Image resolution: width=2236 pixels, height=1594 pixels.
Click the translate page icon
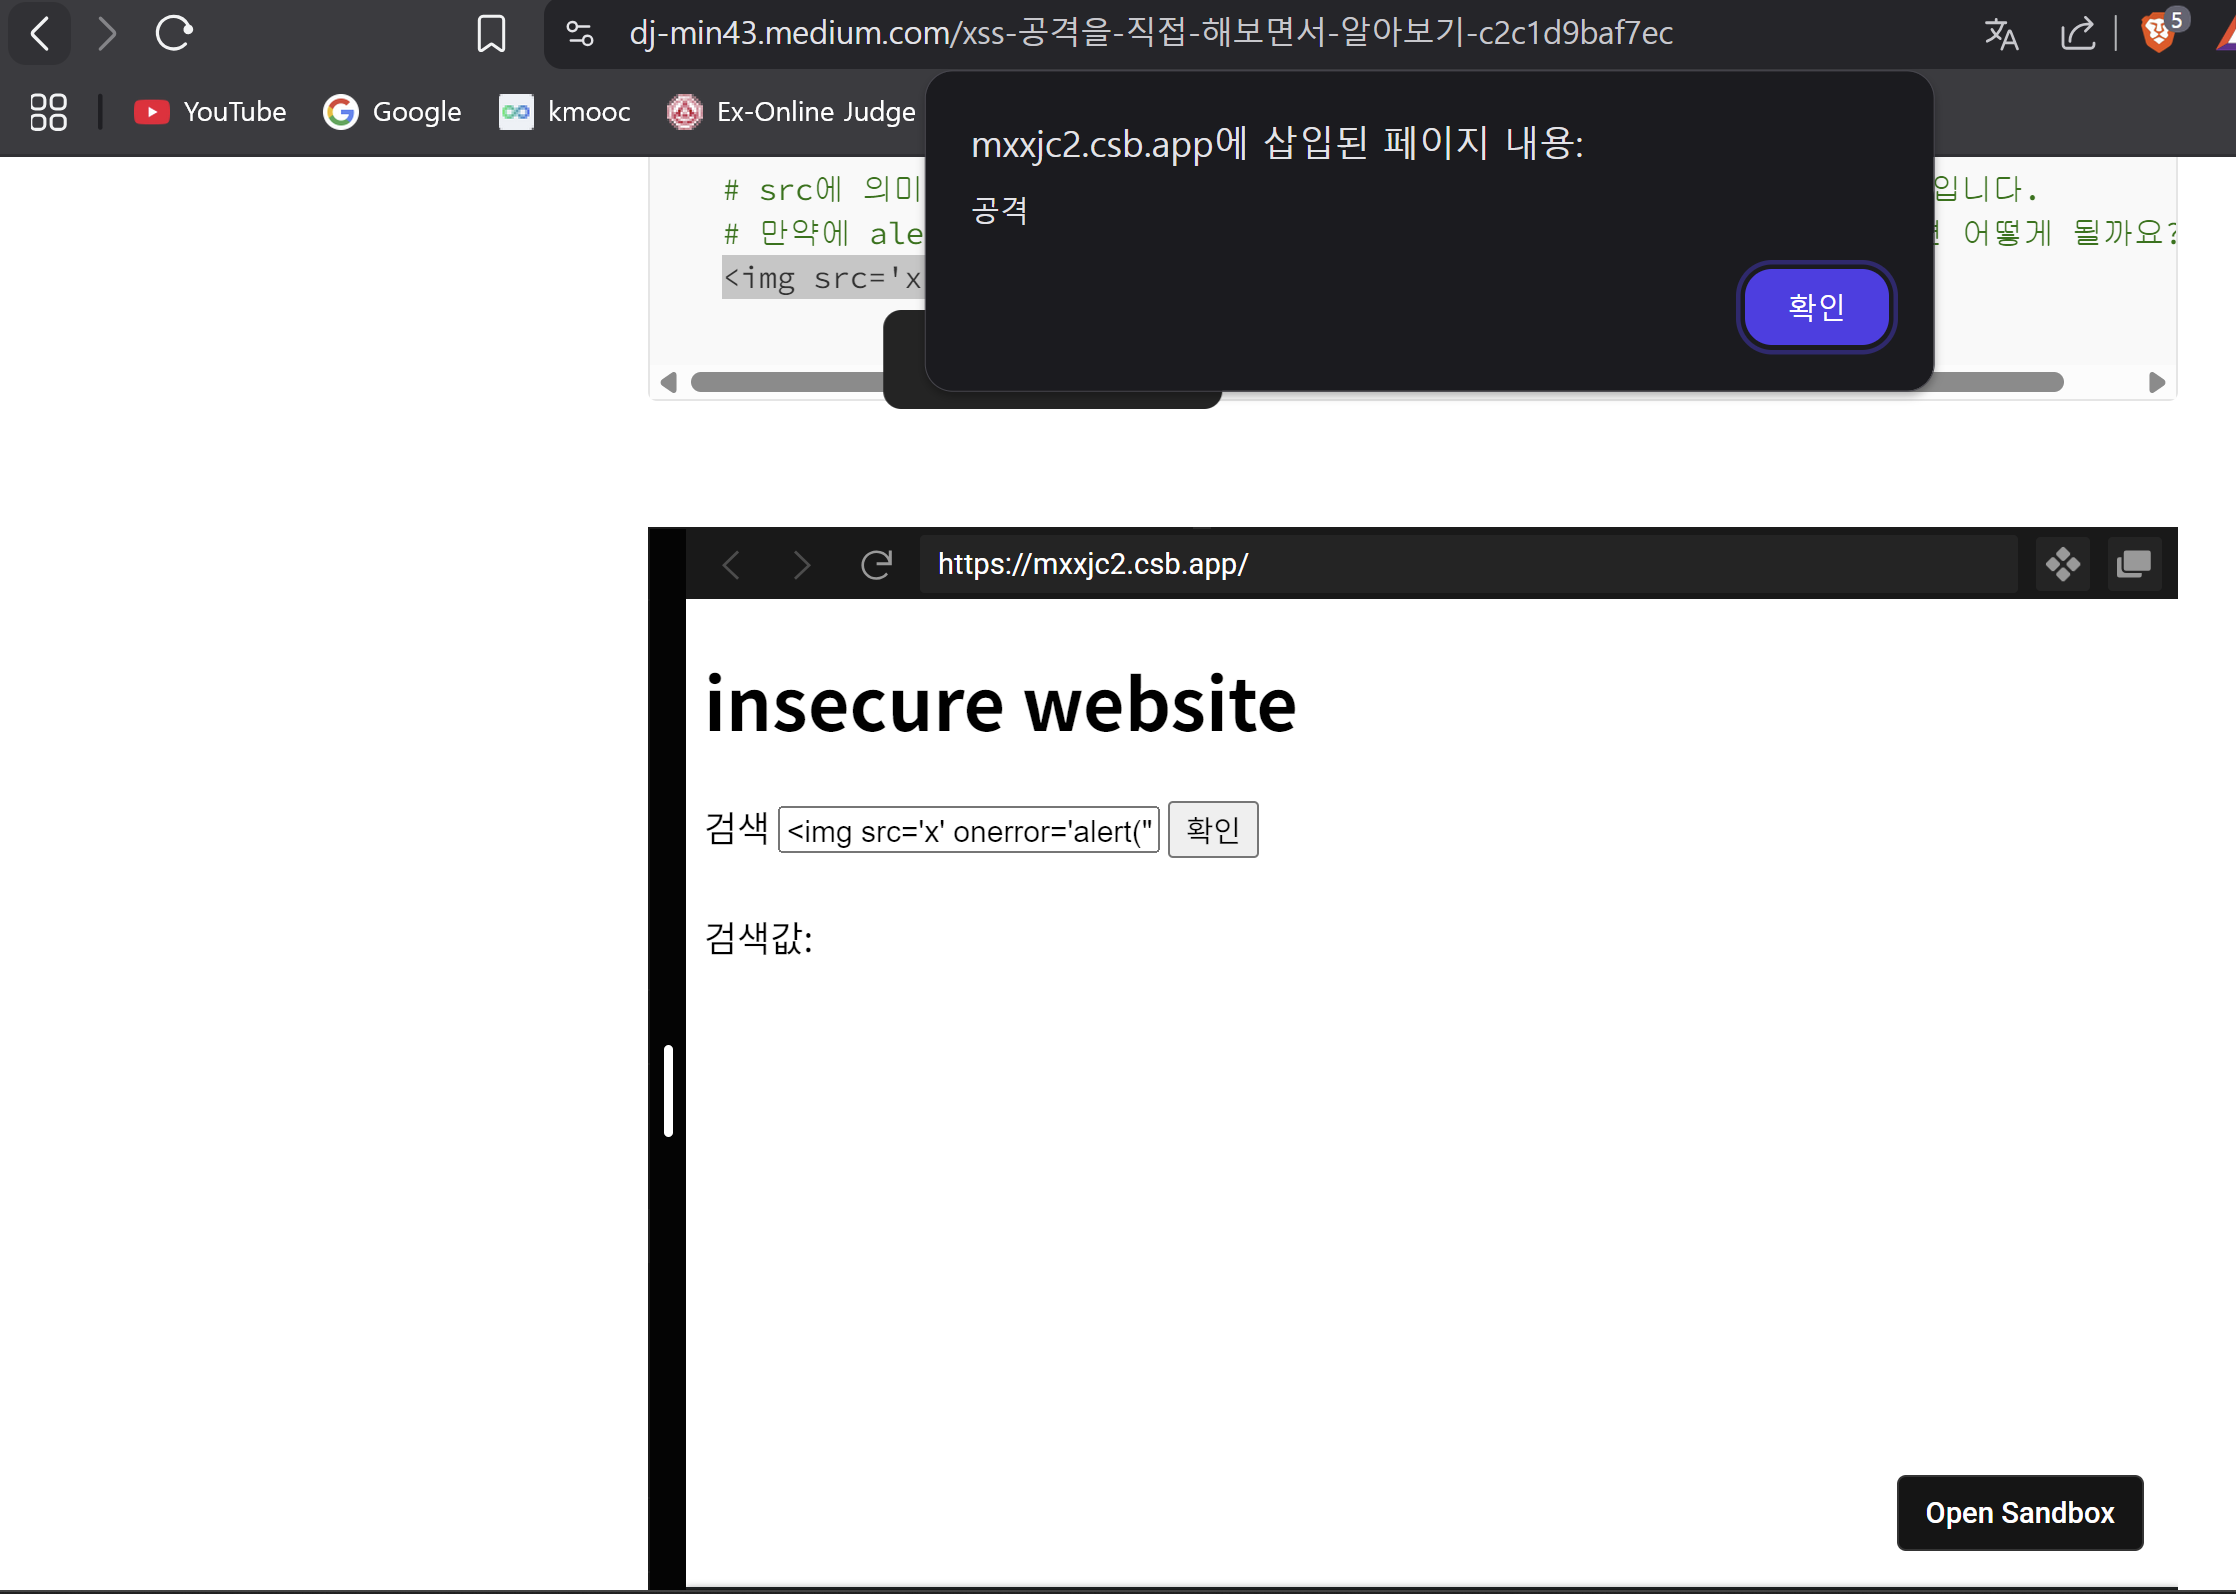tap(2001, 33)
